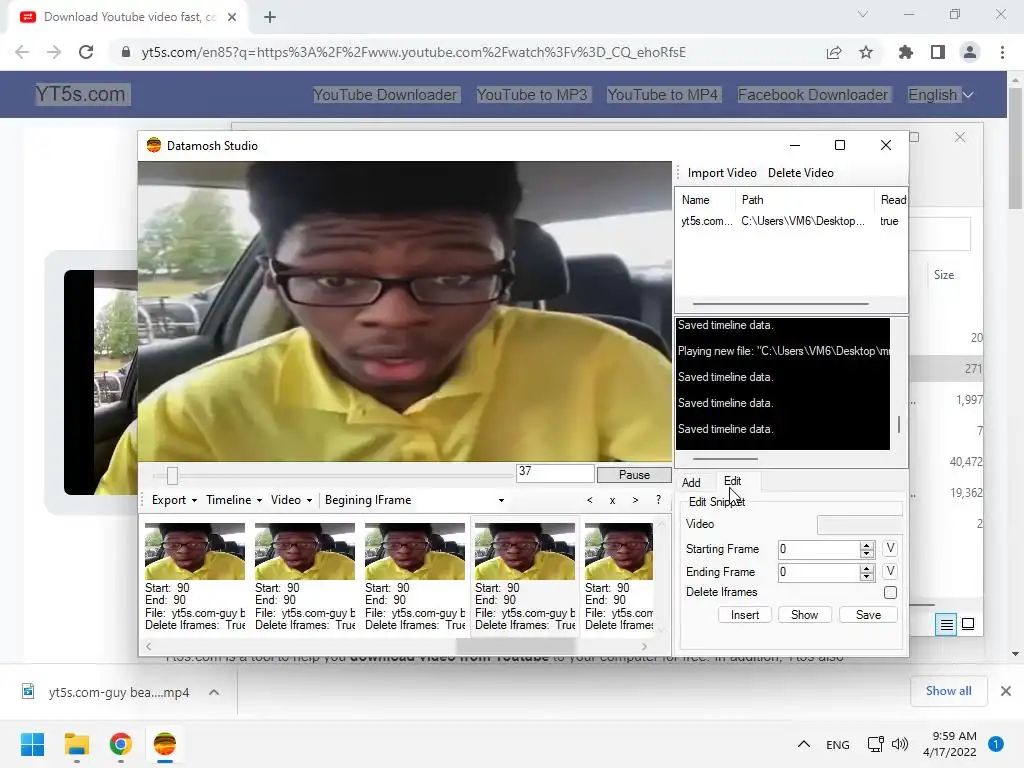Open YouTube to MP3 nav link
Image resolution: width=1024 pixels, height=768 pixels.
pyautogui.click(x=532, y=95)
